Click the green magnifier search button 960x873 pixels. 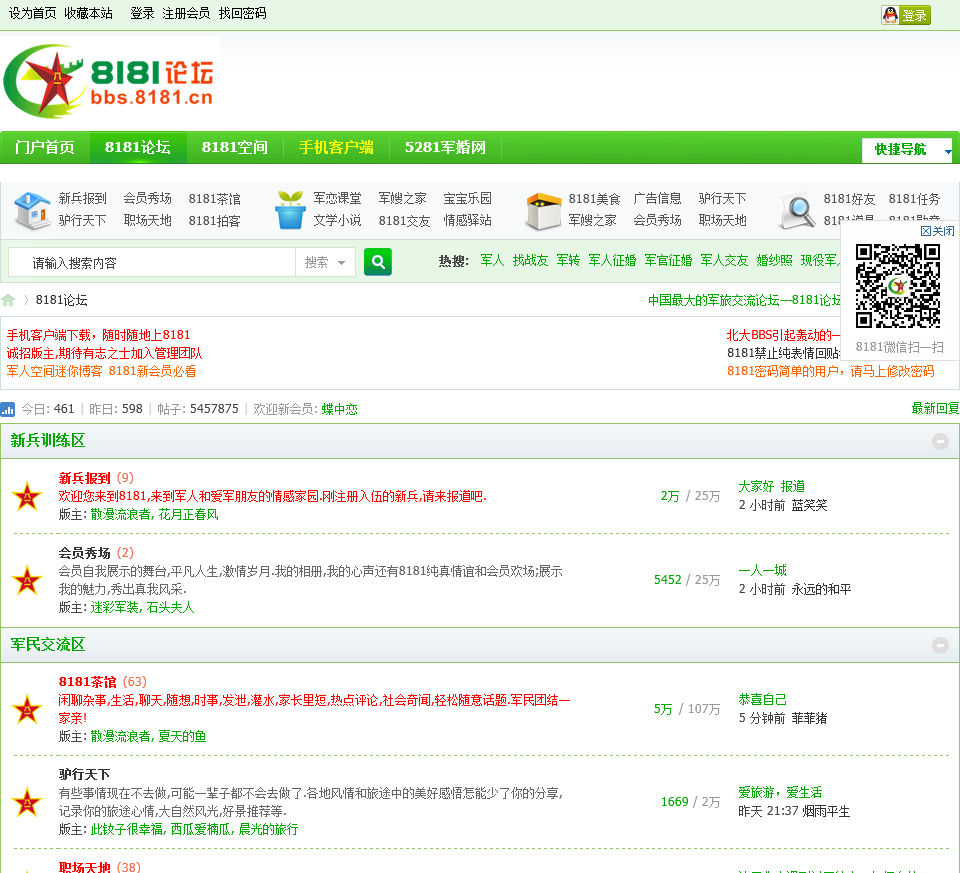378,262
